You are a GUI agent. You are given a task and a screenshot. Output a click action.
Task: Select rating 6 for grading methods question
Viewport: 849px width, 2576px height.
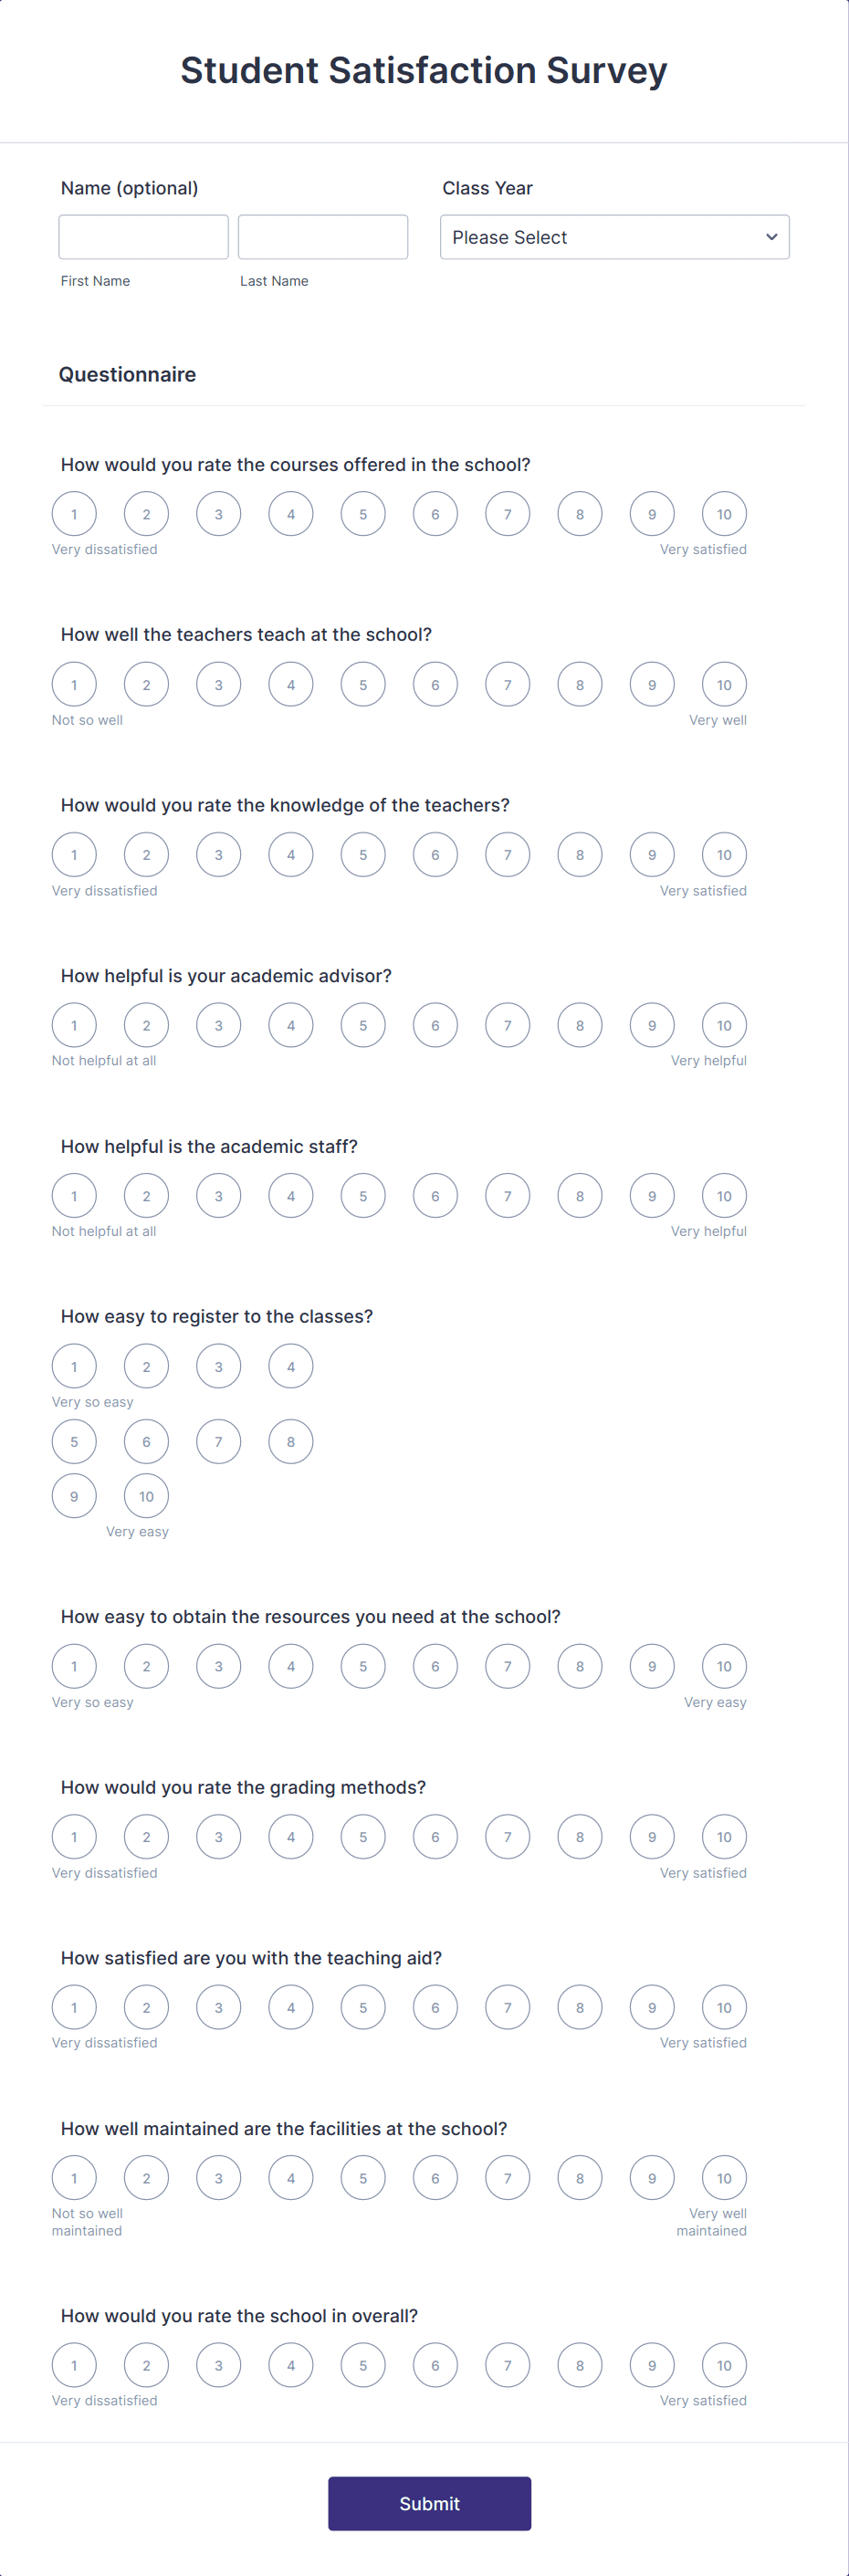click(x=435, y=1836)
